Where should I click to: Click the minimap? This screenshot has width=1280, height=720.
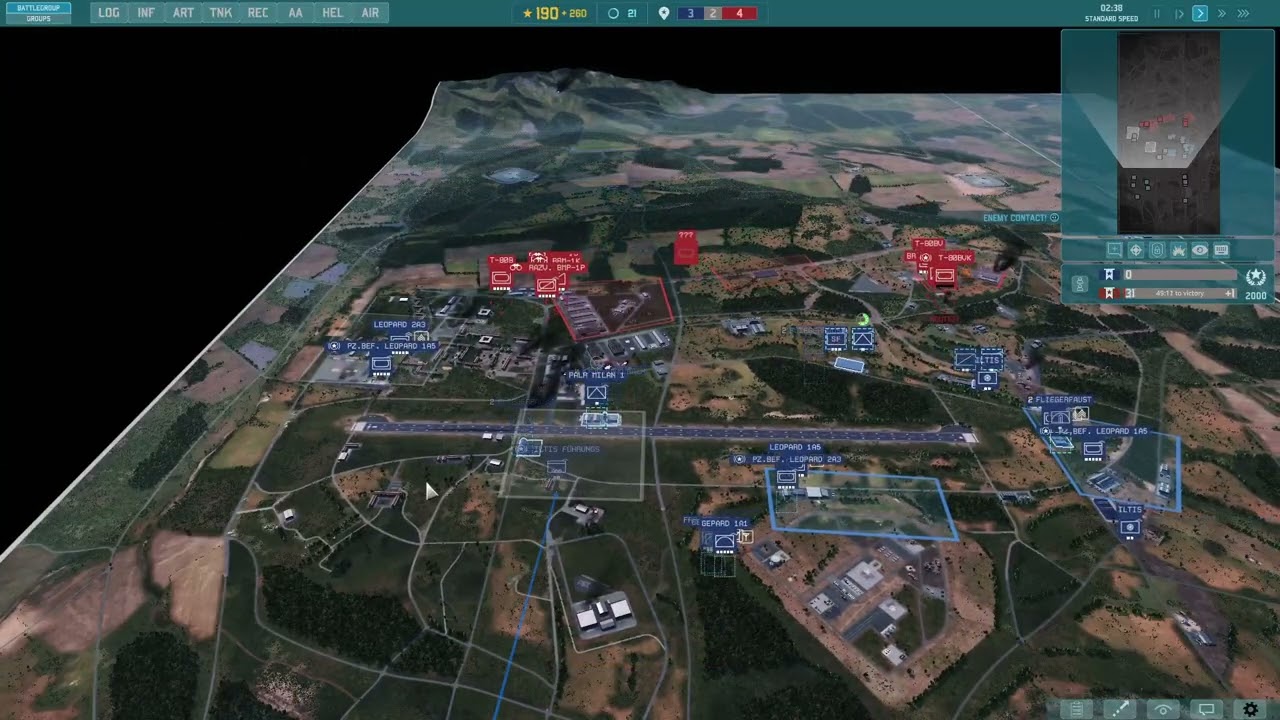pos(1168,133)
